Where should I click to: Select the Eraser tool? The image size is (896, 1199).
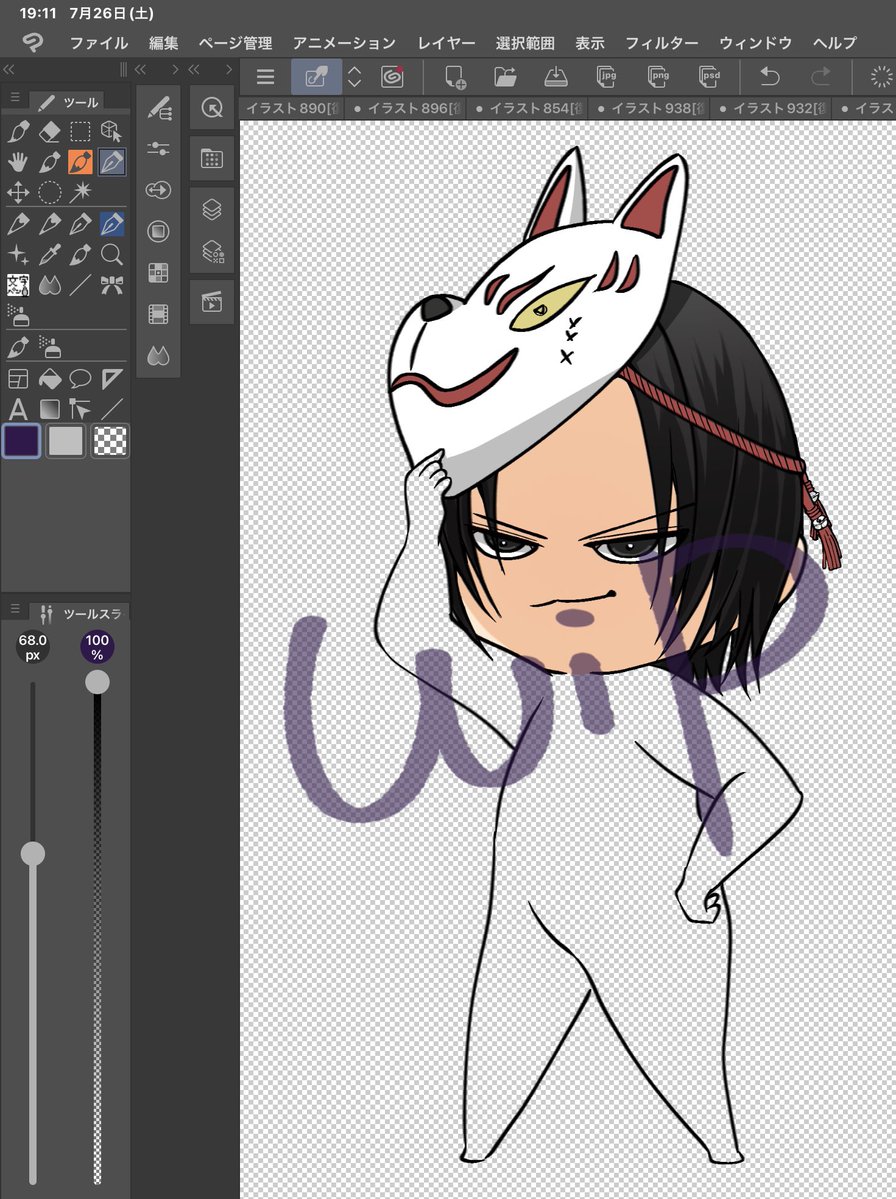point(49,132)
